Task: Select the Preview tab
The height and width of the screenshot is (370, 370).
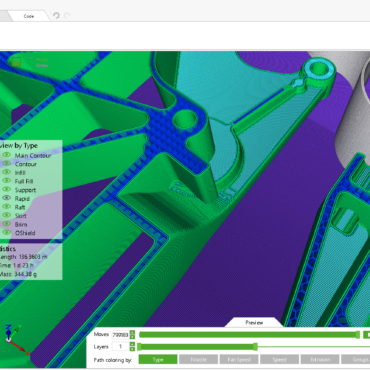Action: tap(254, 322)
